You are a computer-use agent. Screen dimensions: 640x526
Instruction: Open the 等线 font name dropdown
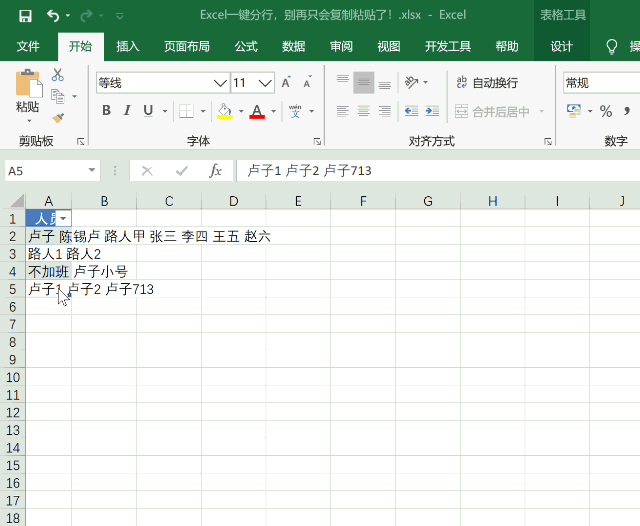pos(220,83)
